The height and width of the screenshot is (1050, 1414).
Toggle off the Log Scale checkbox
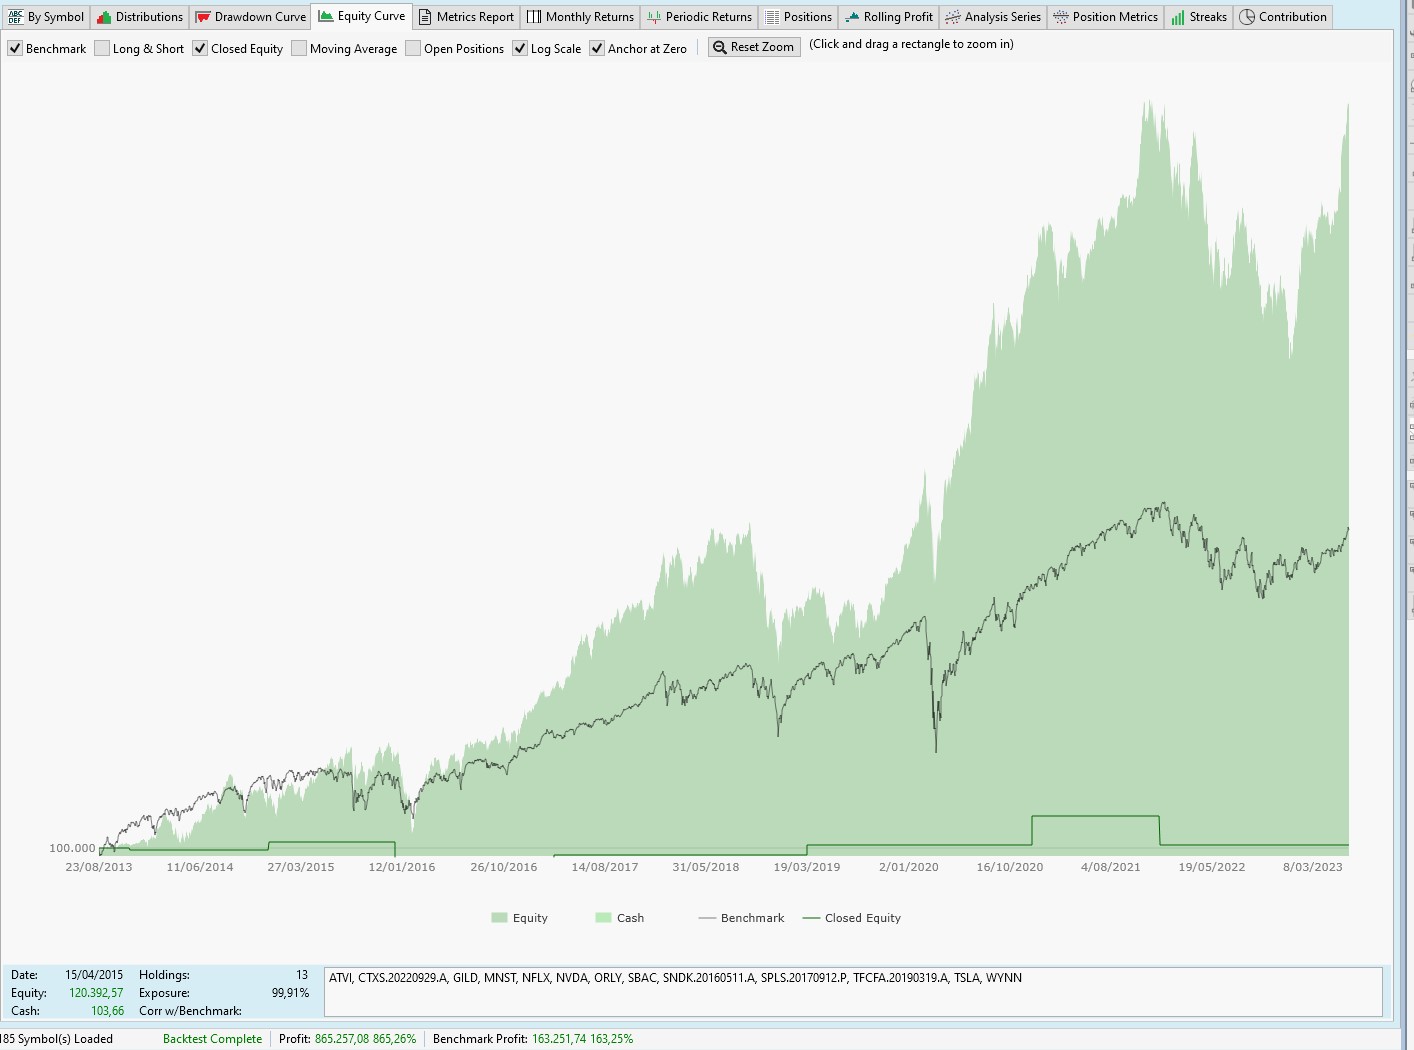click(x=520, y=48)
